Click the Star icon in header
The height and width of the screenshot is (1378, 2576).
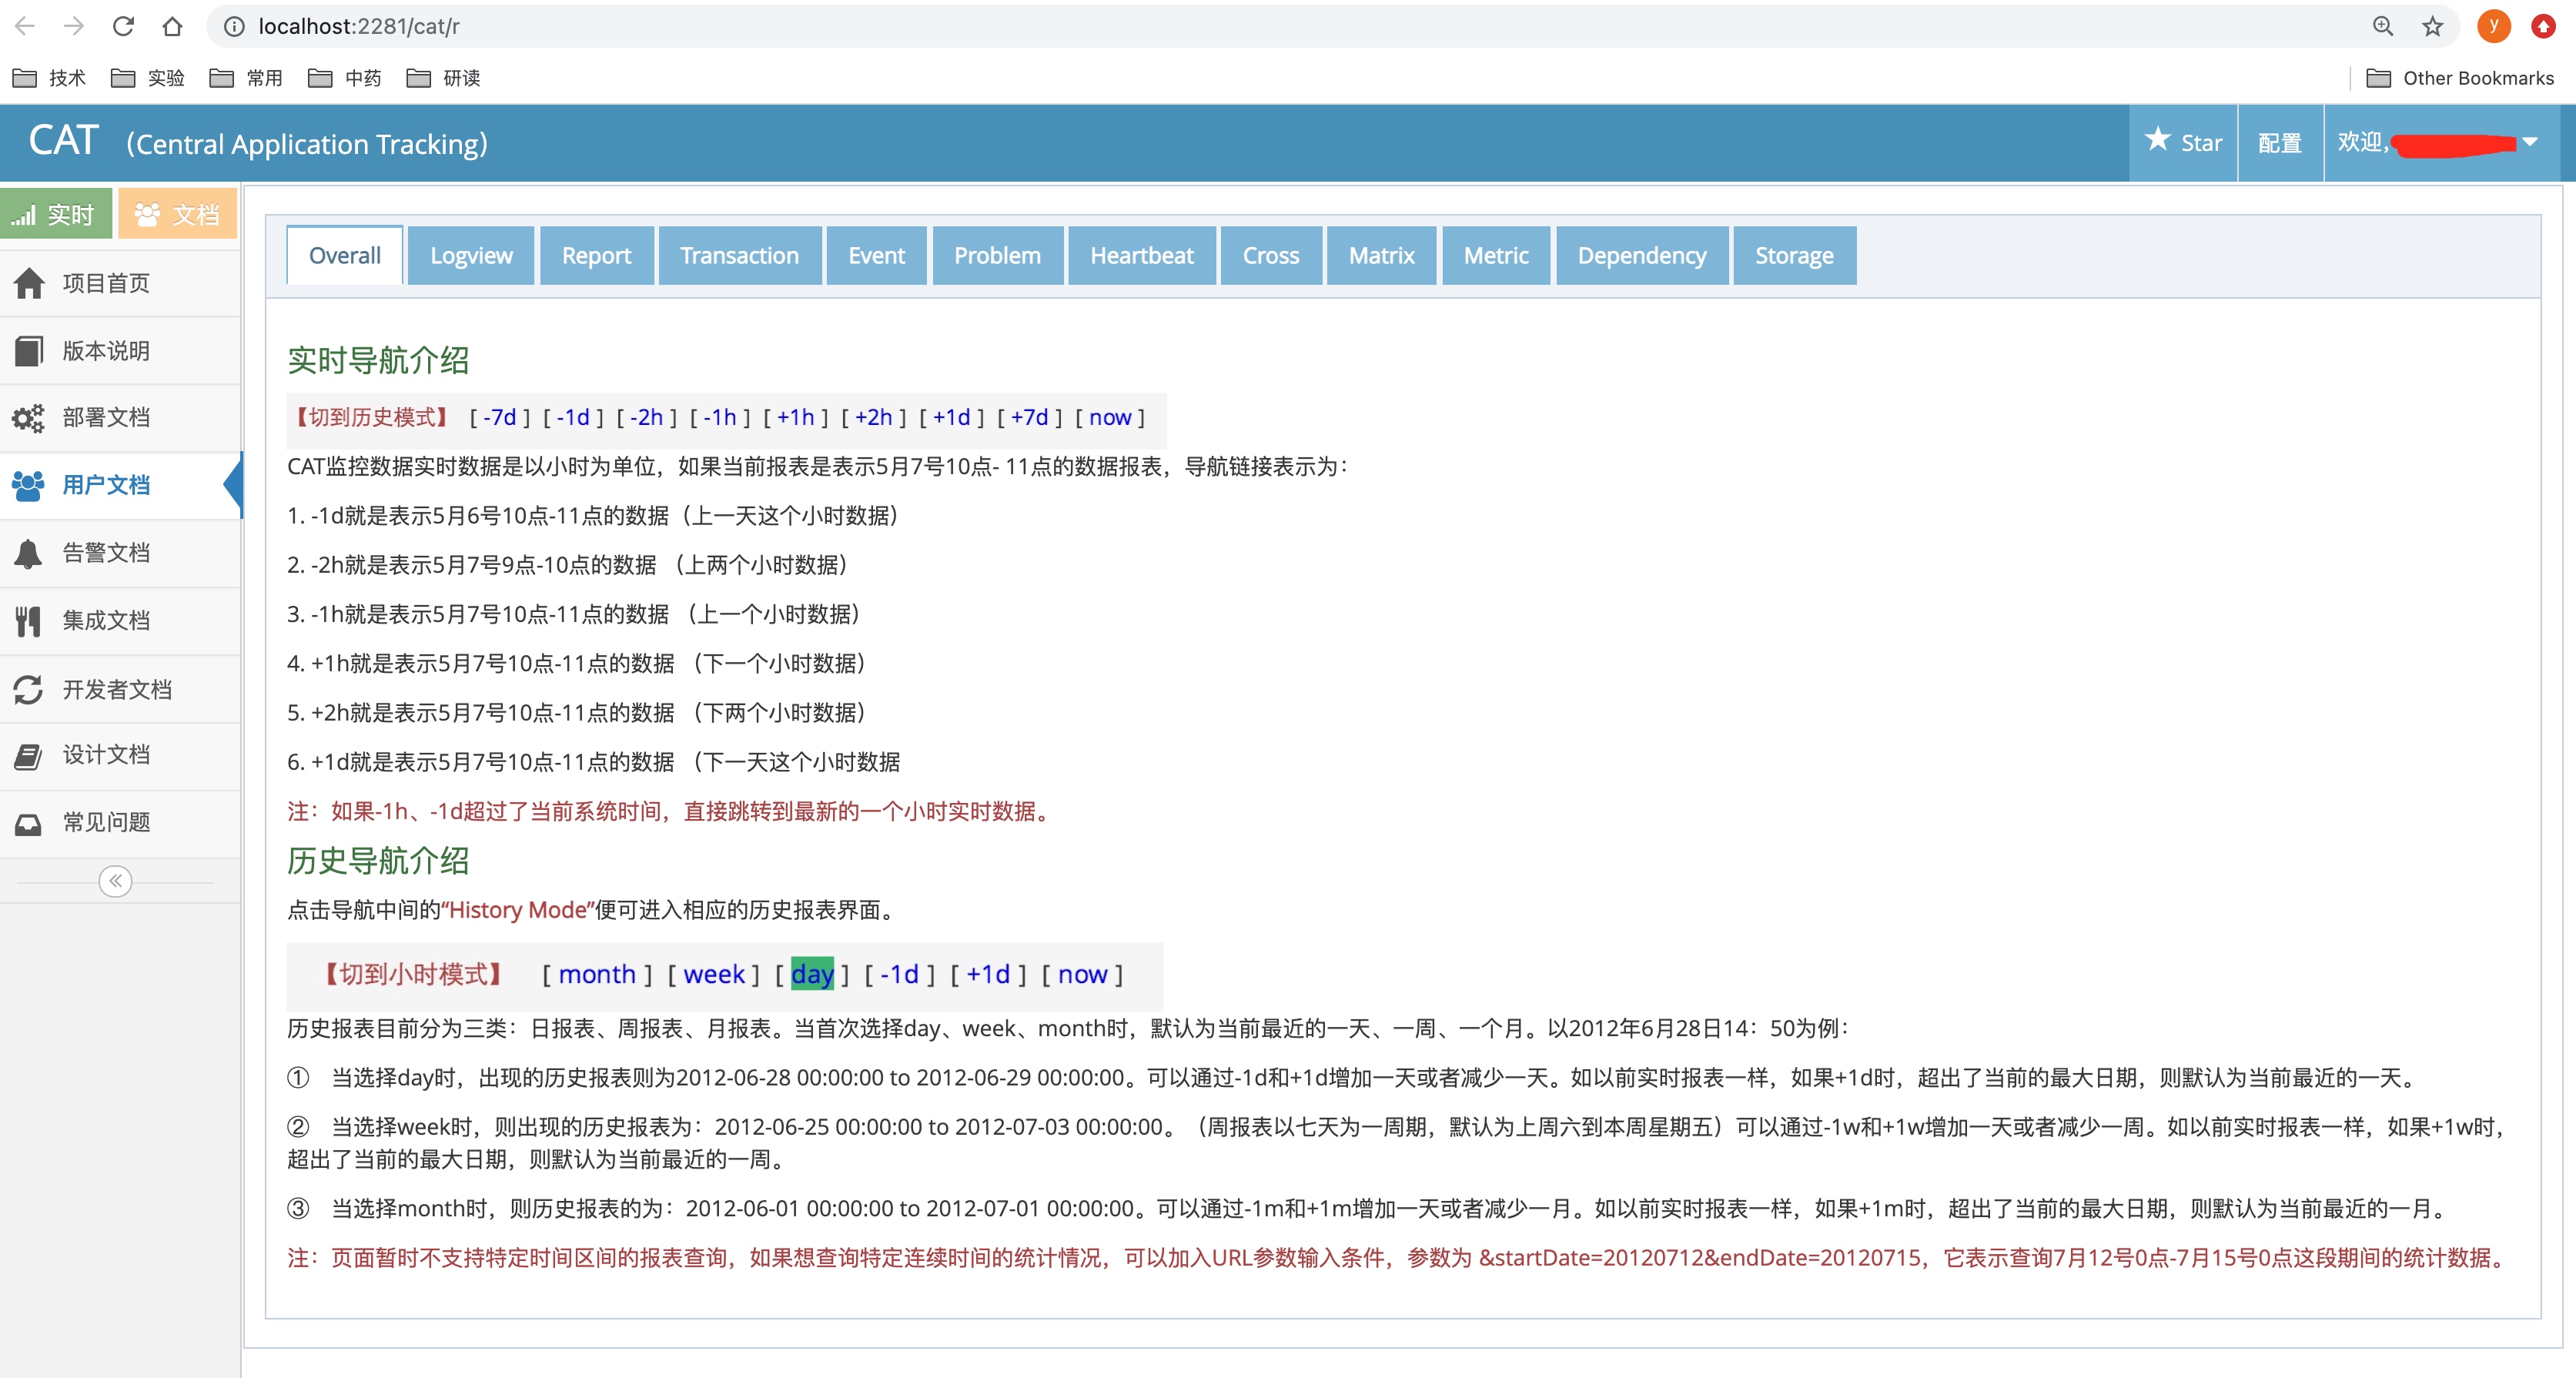(x=2158, y=141)
